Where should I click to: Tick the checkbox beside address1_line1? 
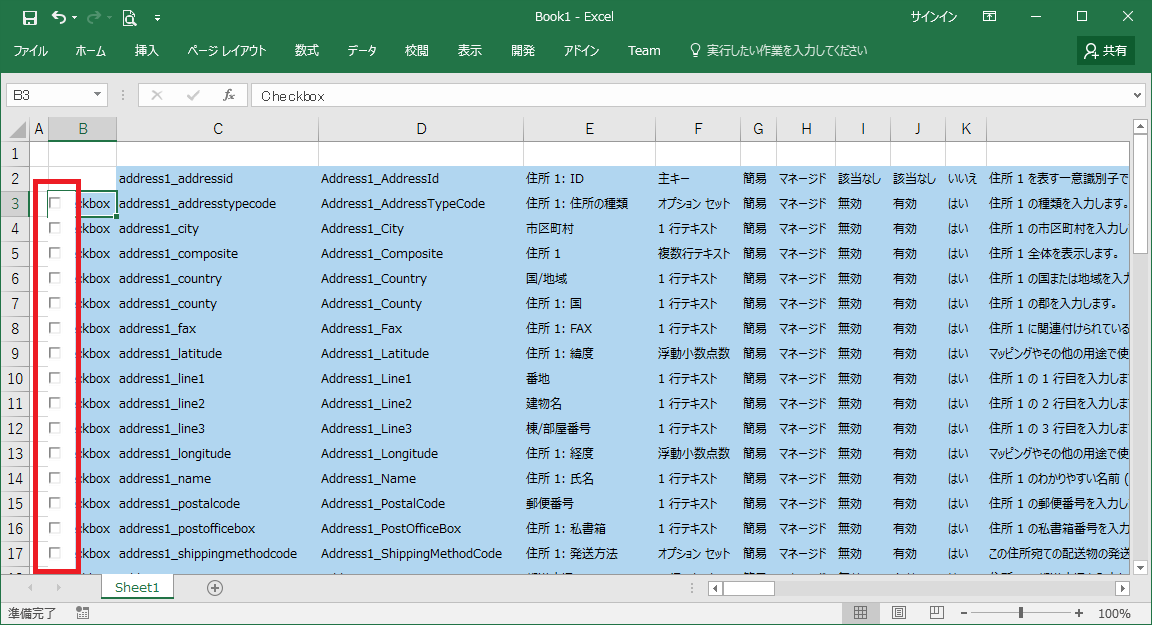tap(55, 377)
